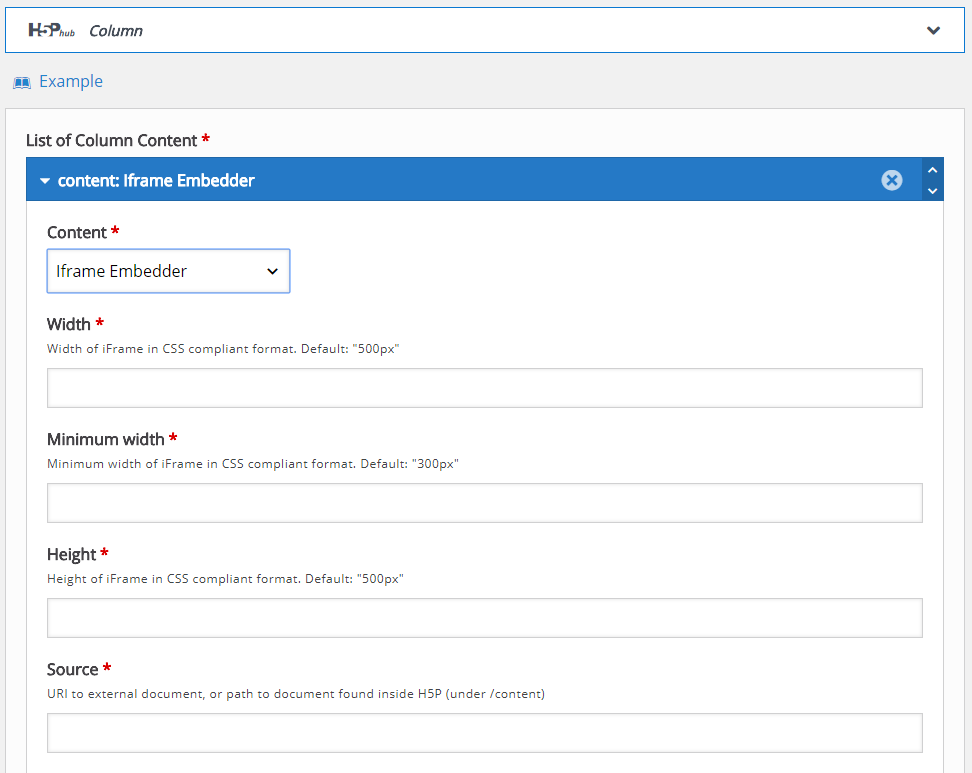972x773 pixels.
Task: Click the collapse triangle on the content header
Action: pos(44,180)
